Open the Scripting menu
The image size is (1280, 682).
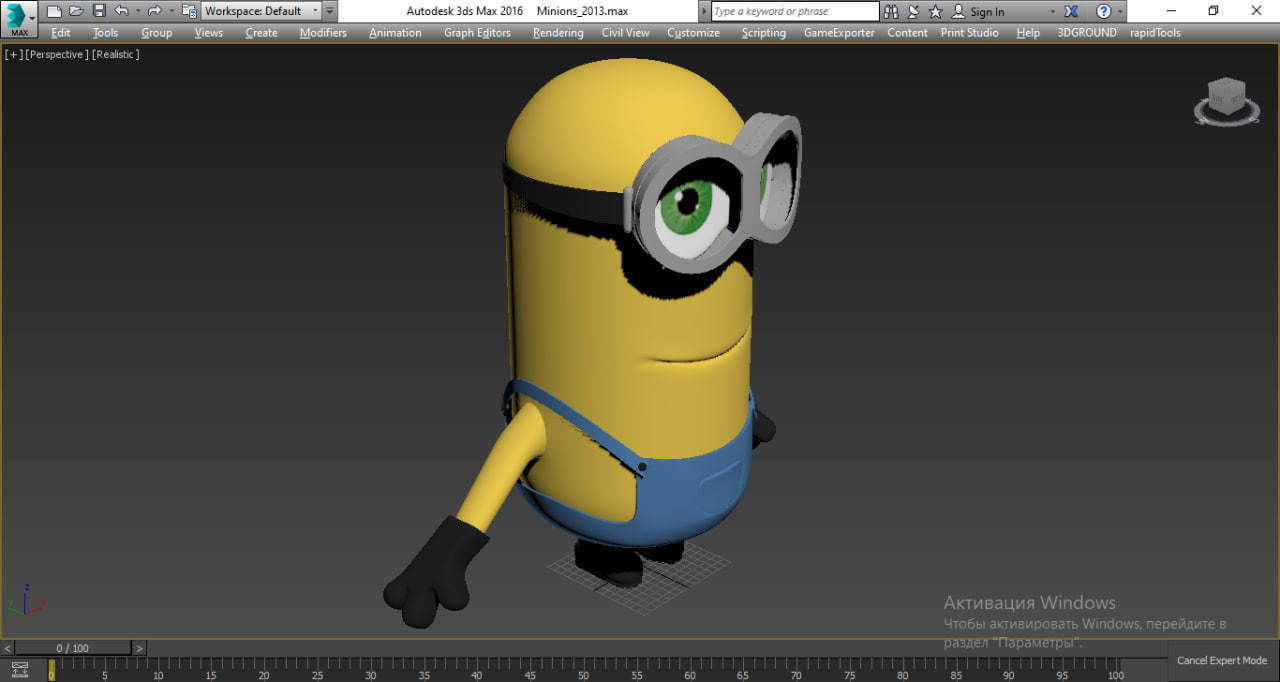click(764, 32)
